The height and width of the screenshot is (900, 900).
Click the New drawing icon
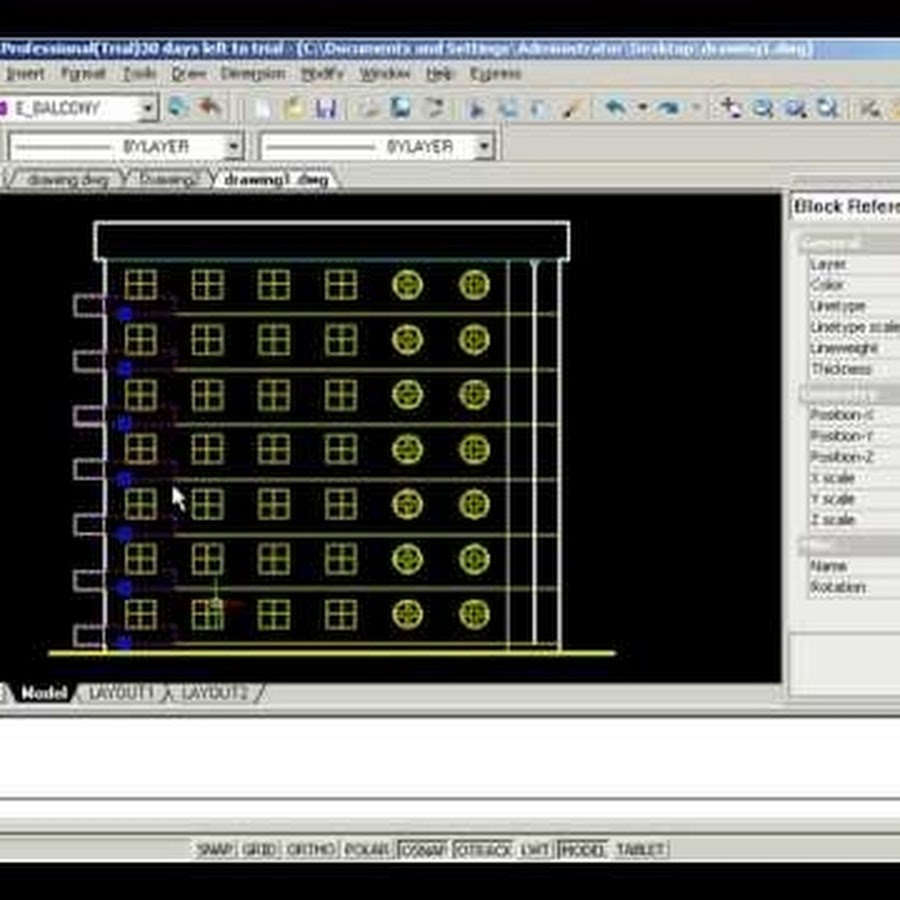(x=263, y=109)
